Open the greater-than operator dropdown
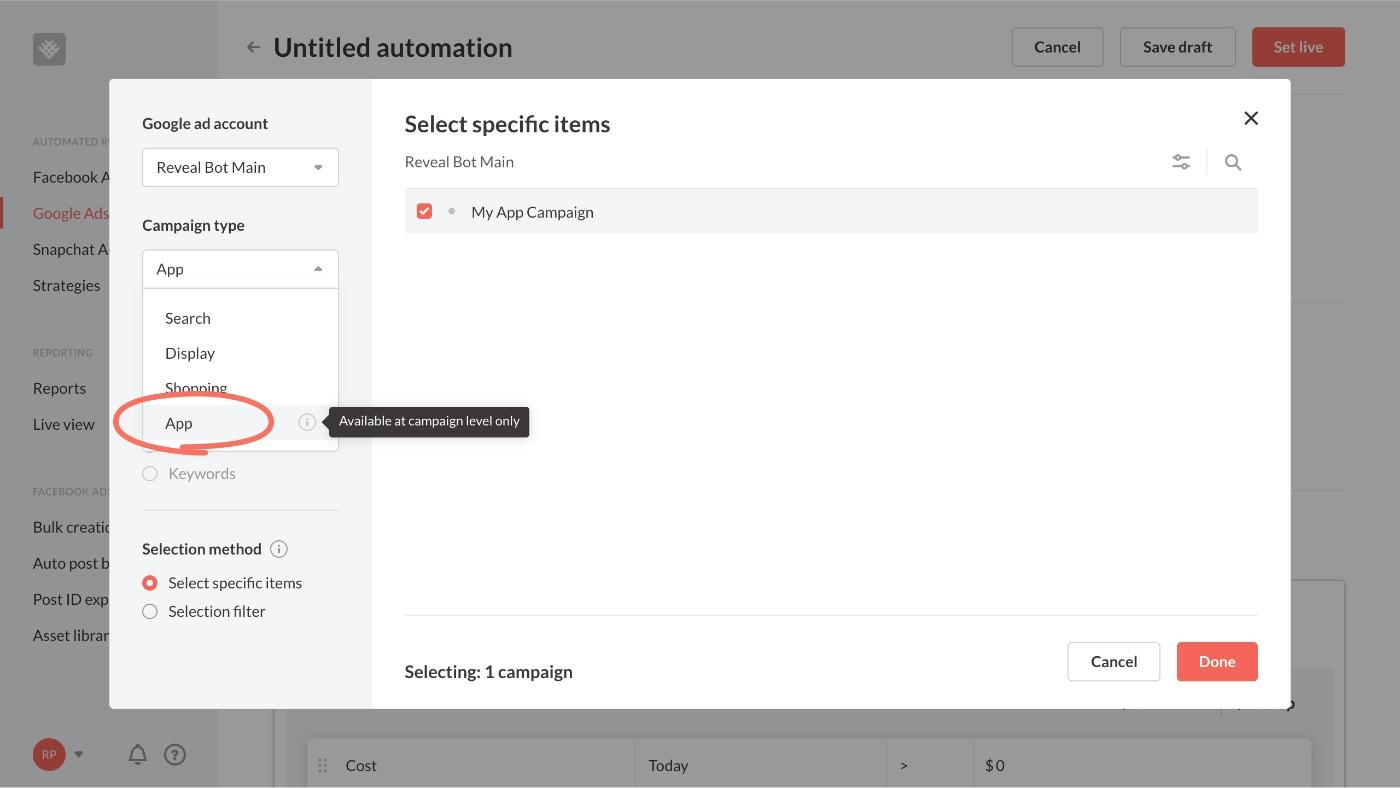The width and height of the screenshot is (1400, 788). pos(929,765)
